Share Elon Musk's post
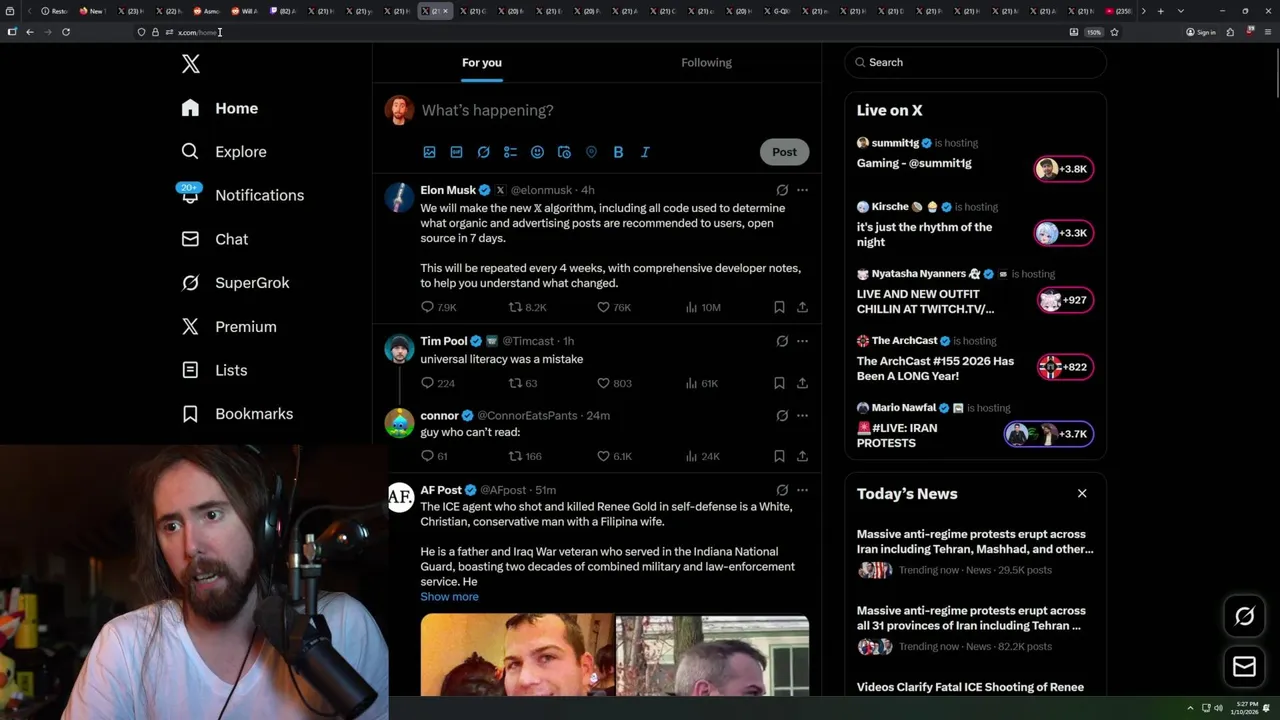The height and width of the screenshot is (720, 1280). coord(802,307)
